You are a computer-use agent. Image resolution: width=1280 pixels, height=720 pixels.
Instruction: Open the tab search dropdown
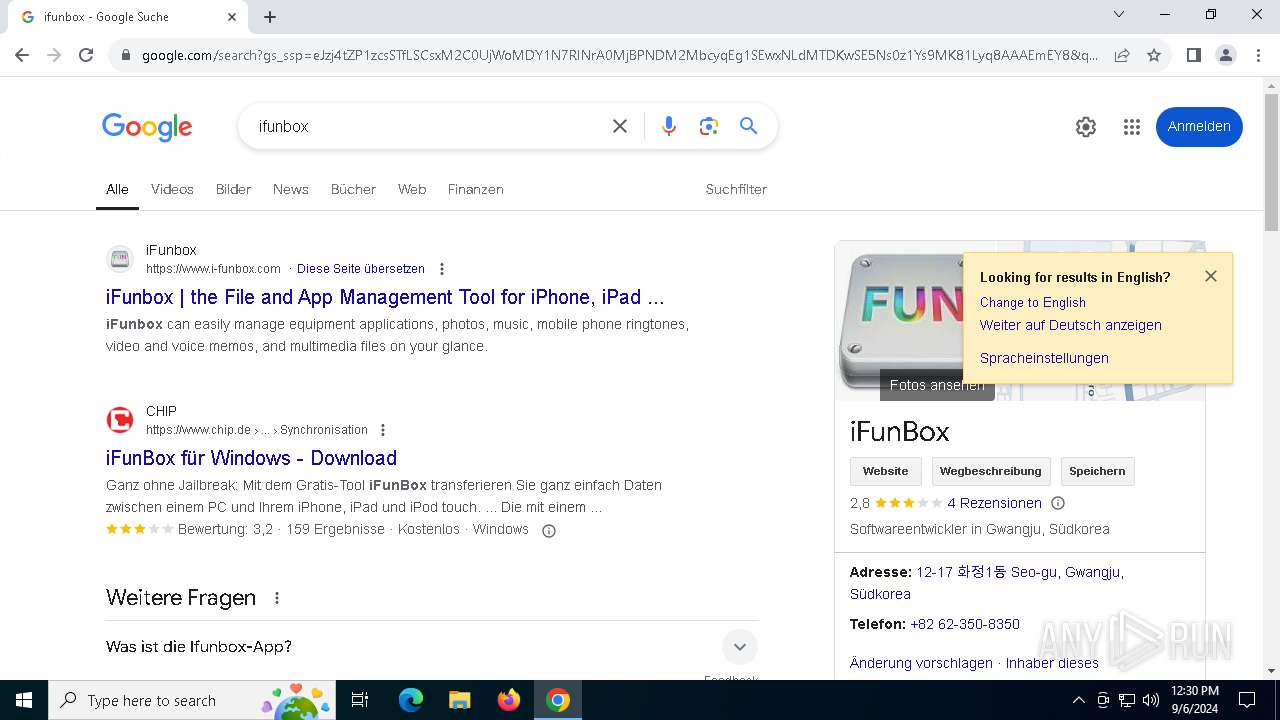pos(1119,14)
